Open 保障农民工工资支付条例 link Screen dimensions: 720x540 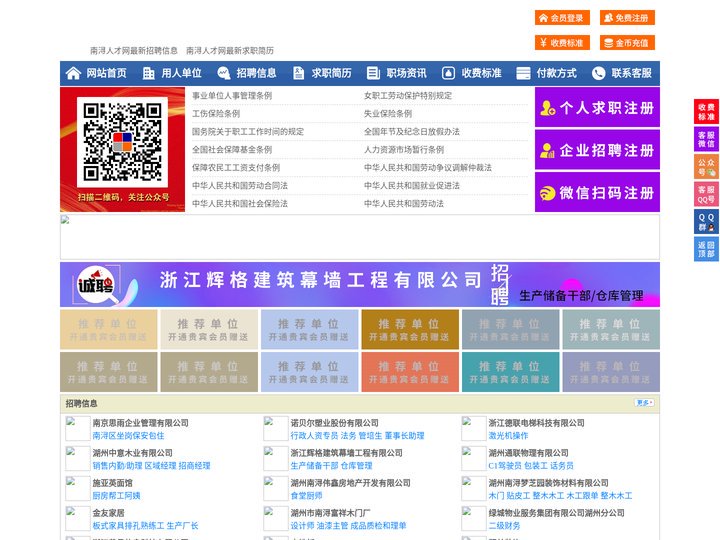click(x=236, y=168)
